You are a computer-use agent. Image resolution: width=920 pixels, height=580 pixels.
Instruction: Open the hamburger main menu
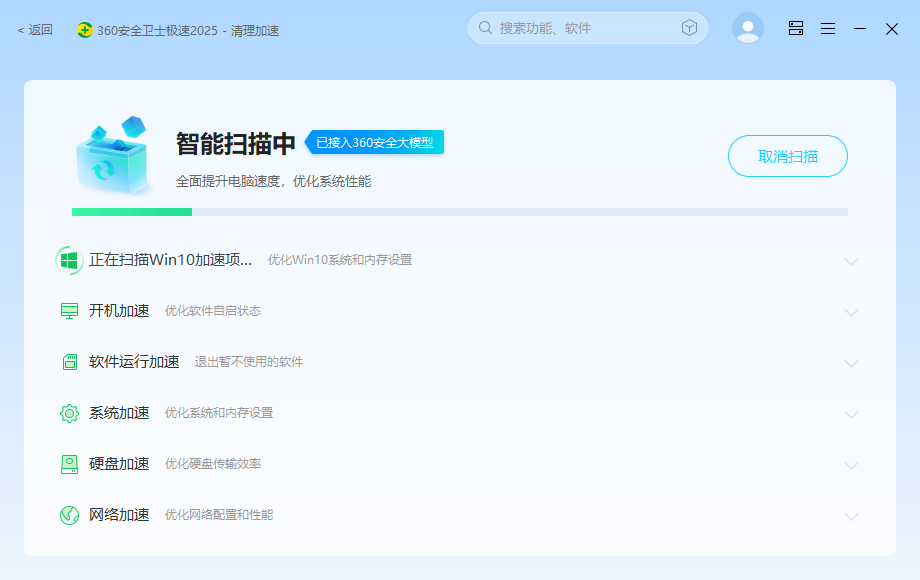point(828,28)
